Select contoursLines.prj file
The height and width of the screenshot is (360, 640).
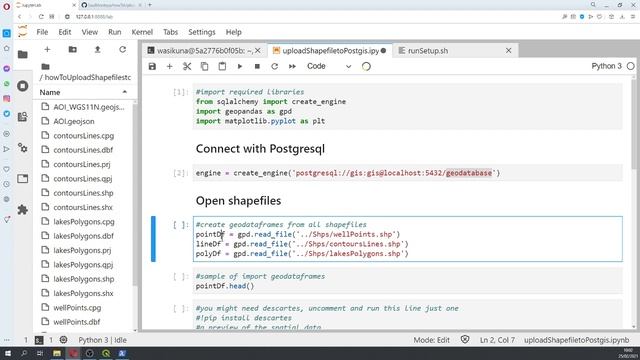click(84, 164)
